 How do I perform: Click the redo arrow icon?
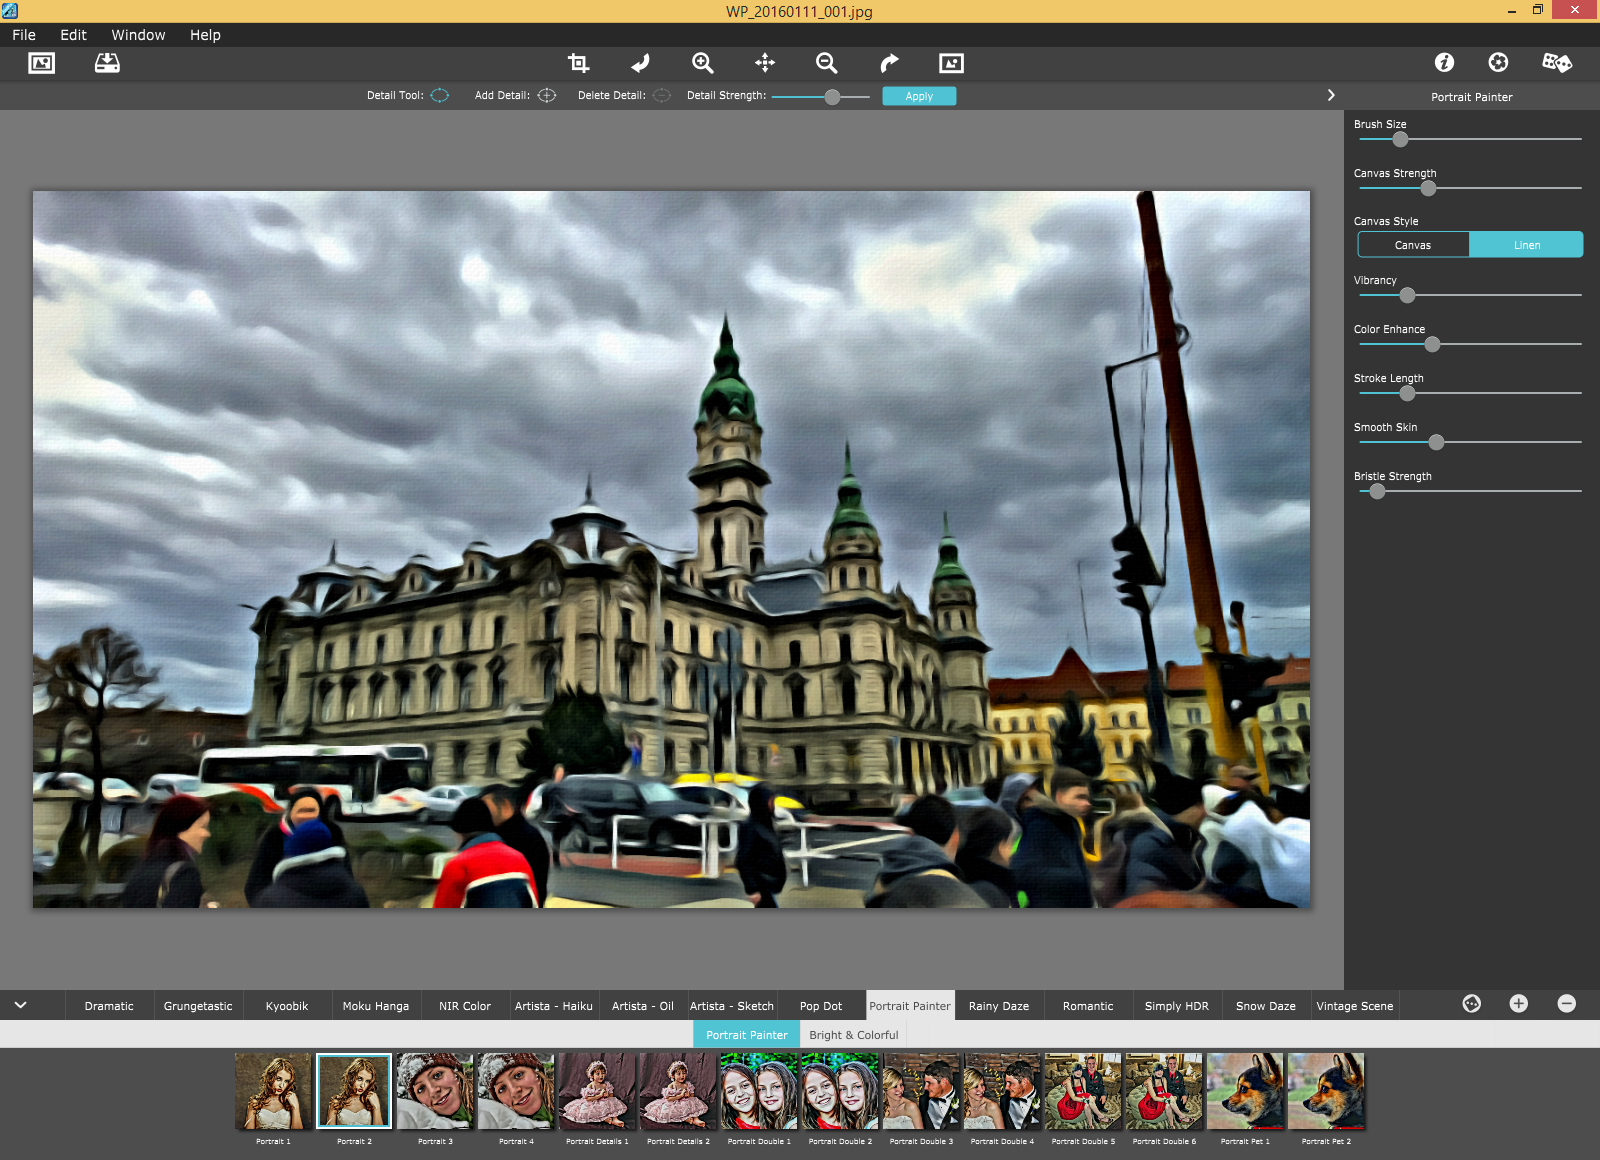click(889, 63)
